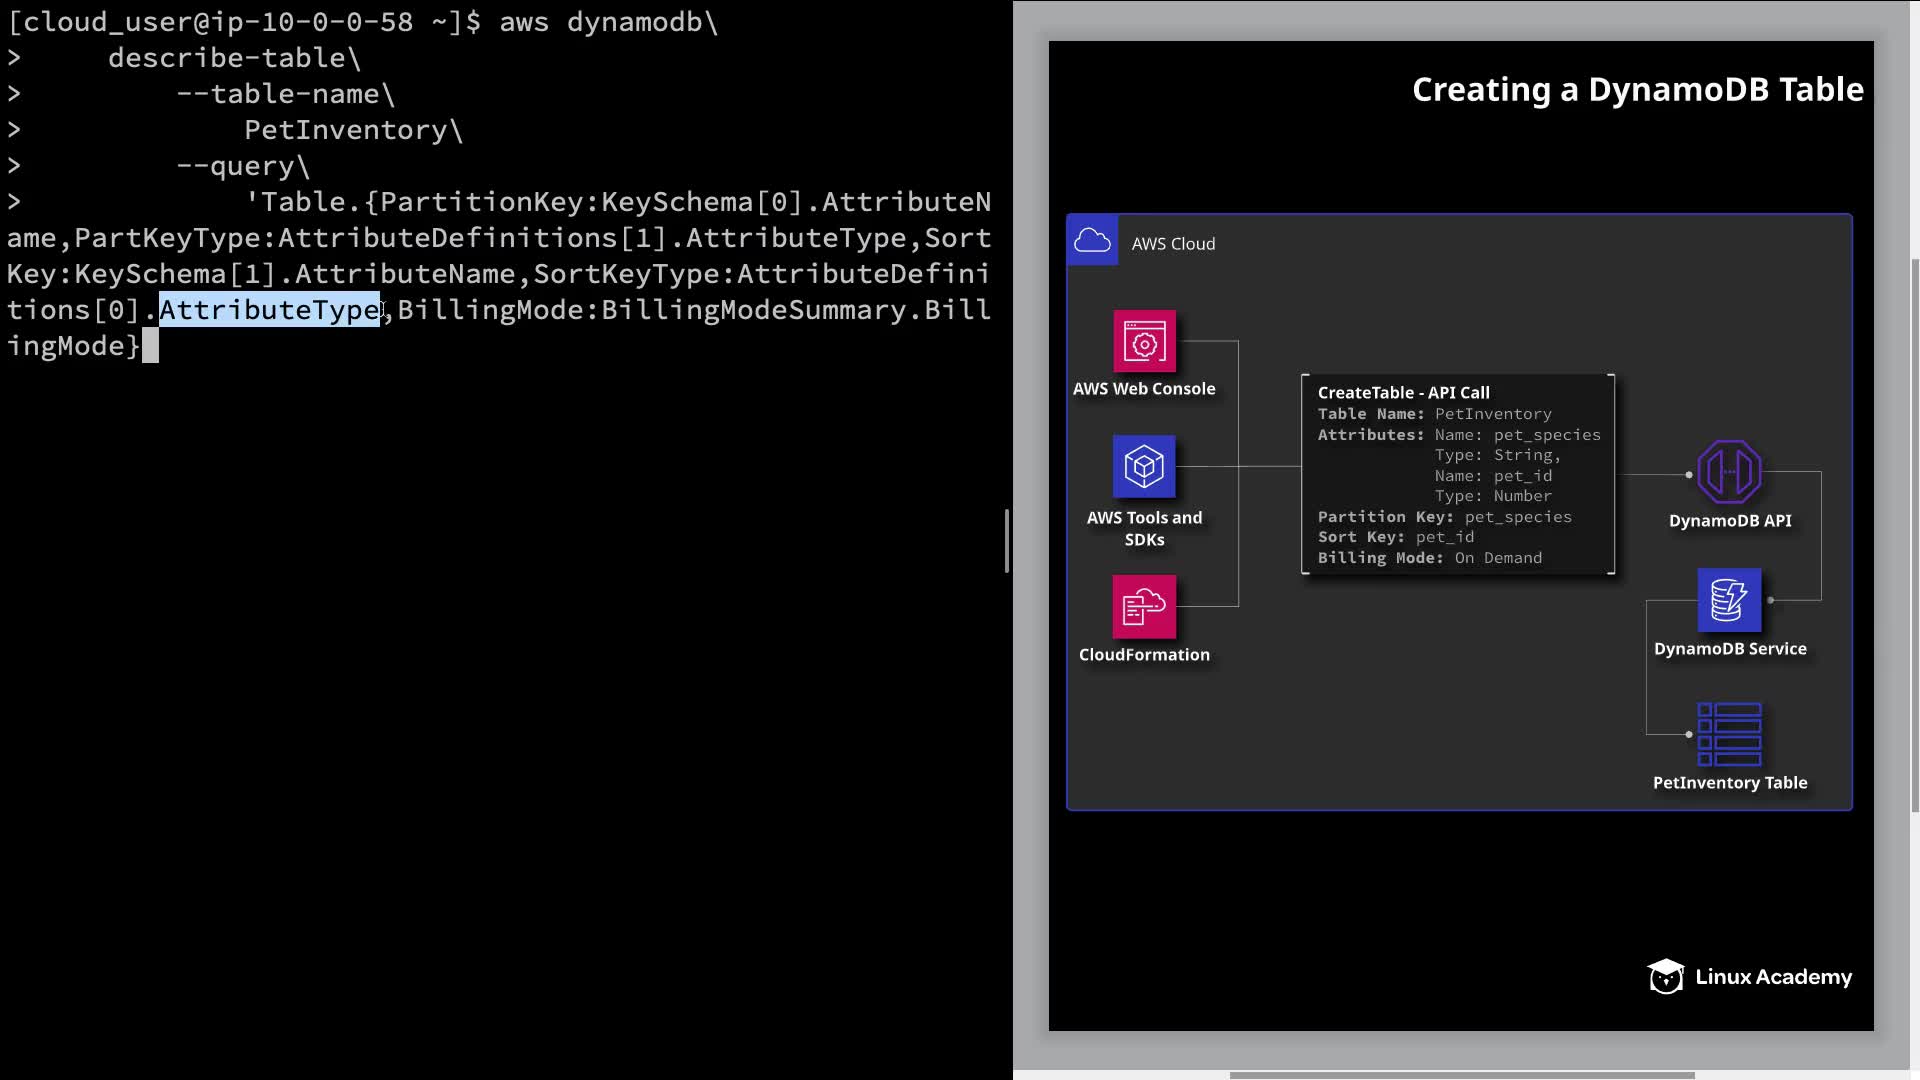
Task: Click the AWS Web Console icon
Action: pyautogui.click(x=1144, y=342)
